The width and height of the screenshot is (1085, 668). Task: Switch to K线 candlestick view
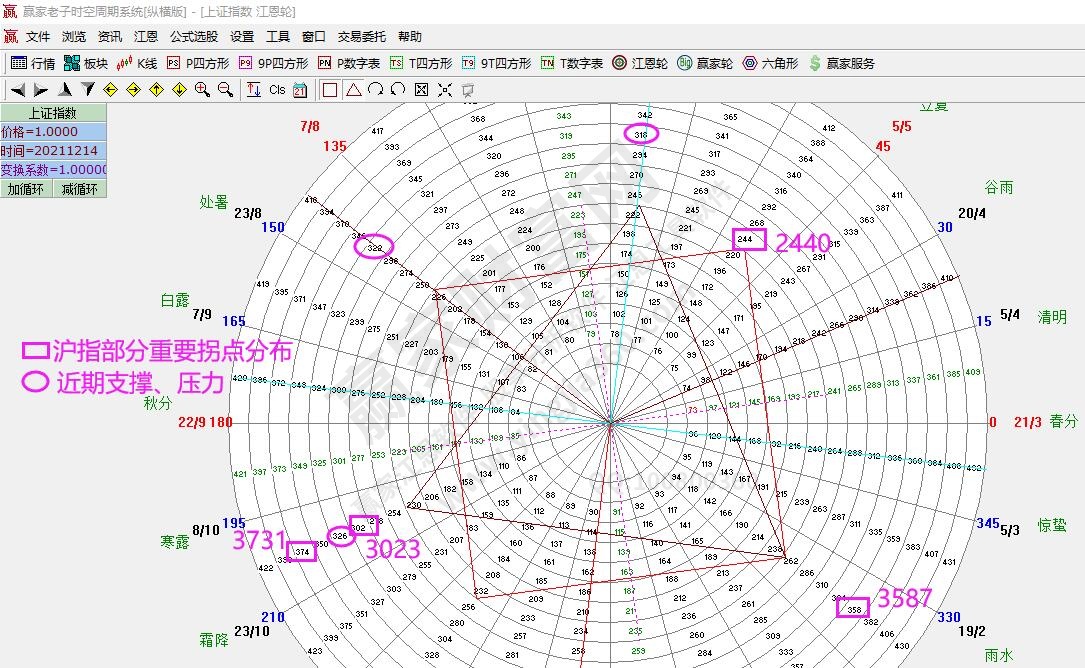click(140, 62)
